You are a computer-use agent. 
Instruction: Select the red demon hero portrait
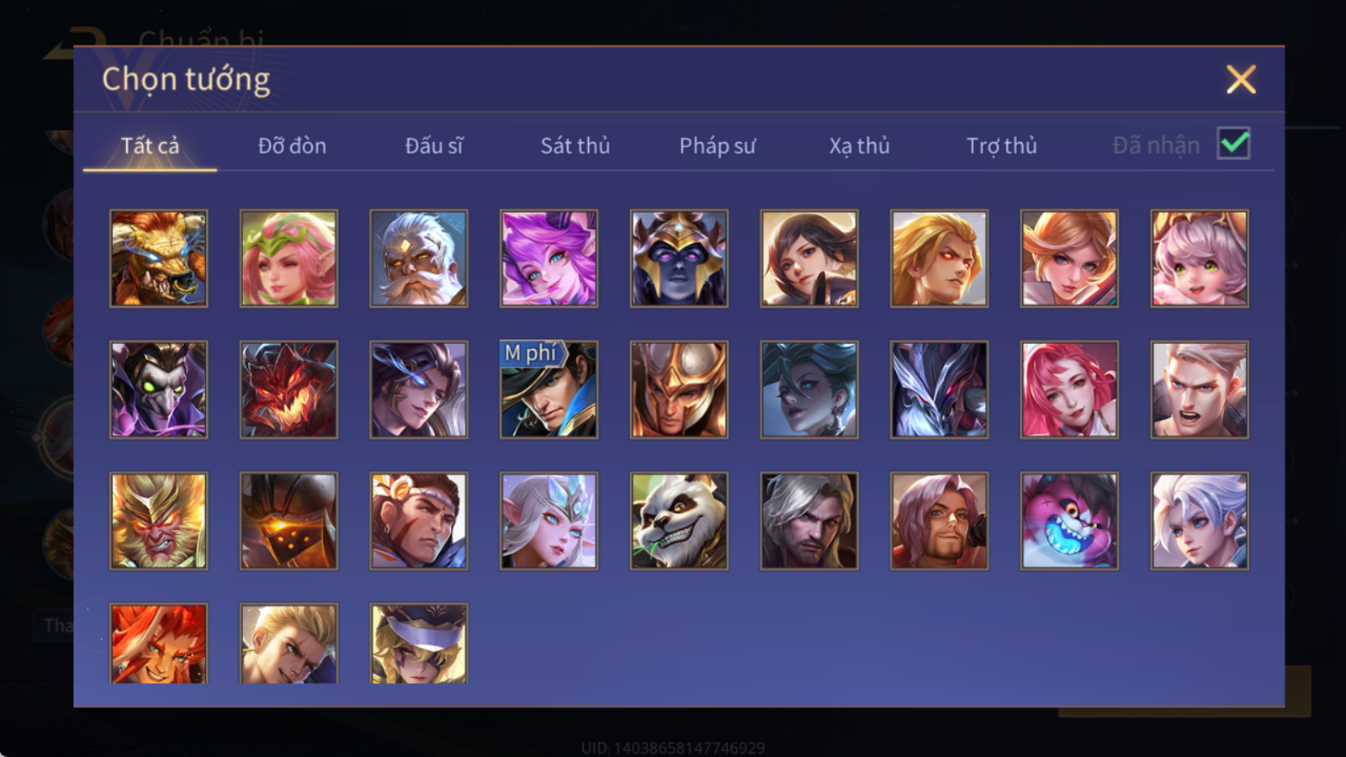tap(289, 390)
